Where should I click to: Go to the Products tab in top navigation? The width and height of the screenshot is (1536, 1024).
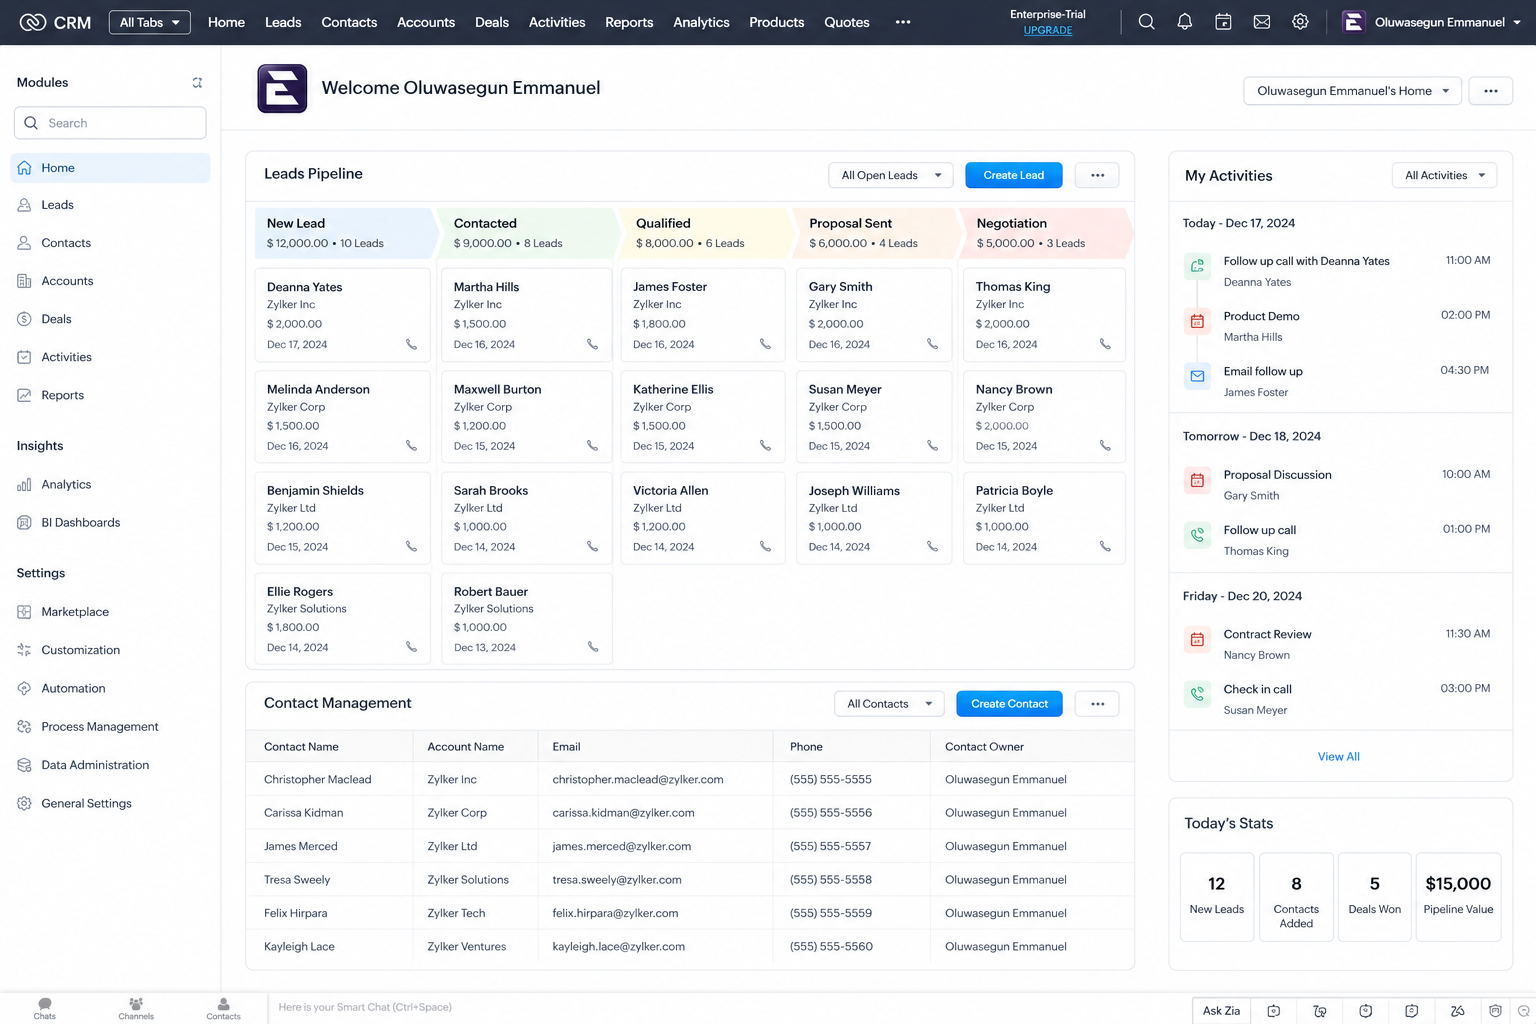(x=776, y=22)
